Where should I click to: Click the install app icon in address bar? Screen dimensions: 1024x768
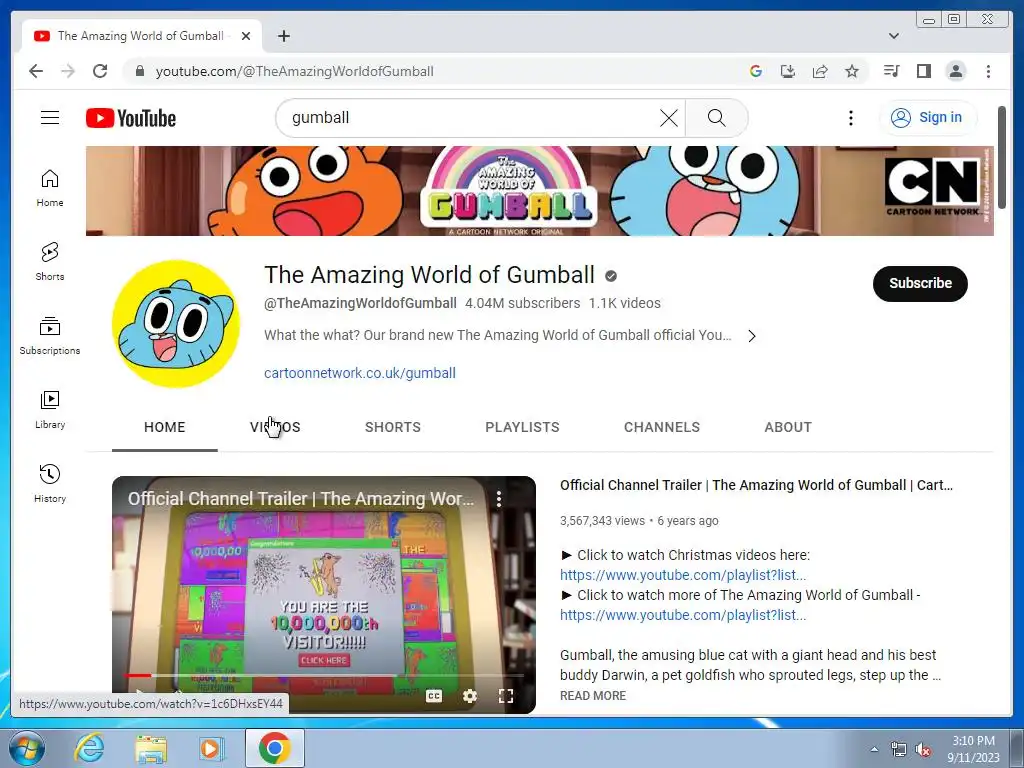tap(788, 71)
